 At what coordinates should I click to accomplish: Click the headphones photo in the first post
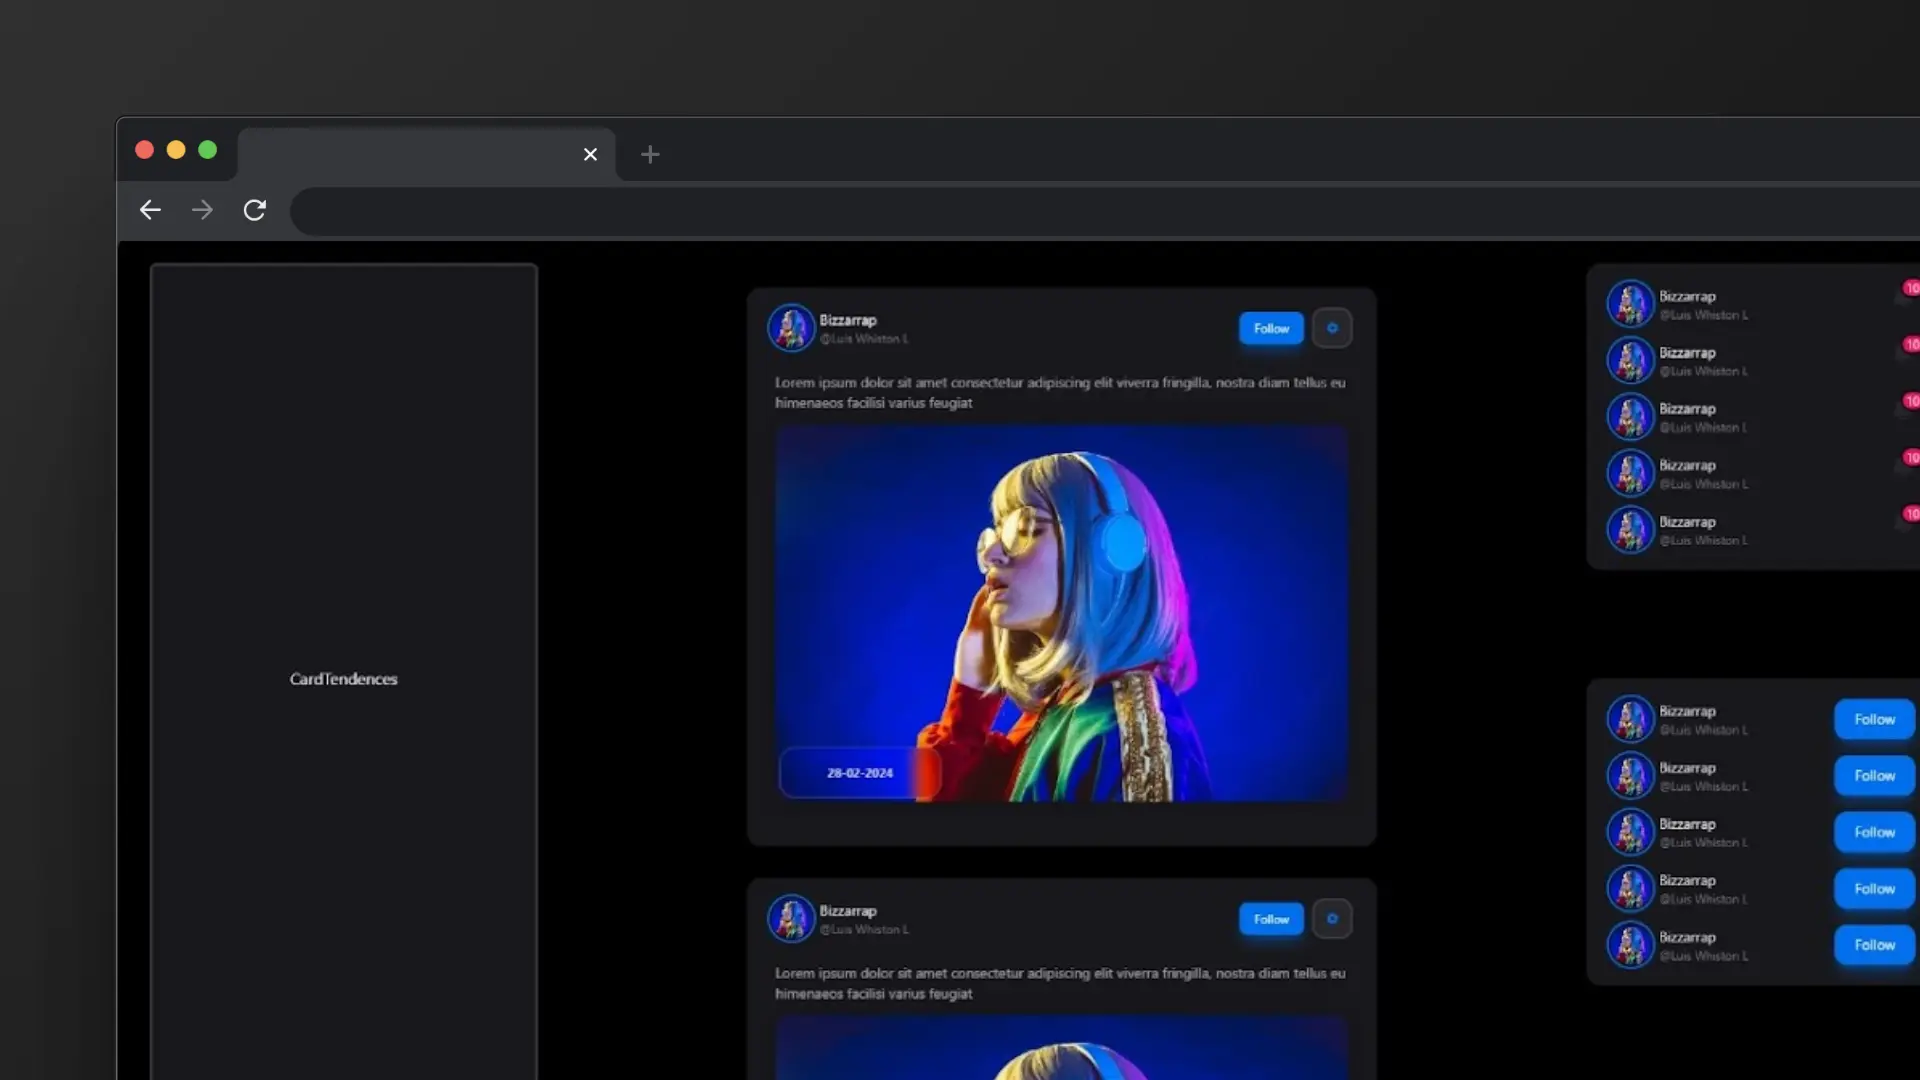click(1062, 610)
